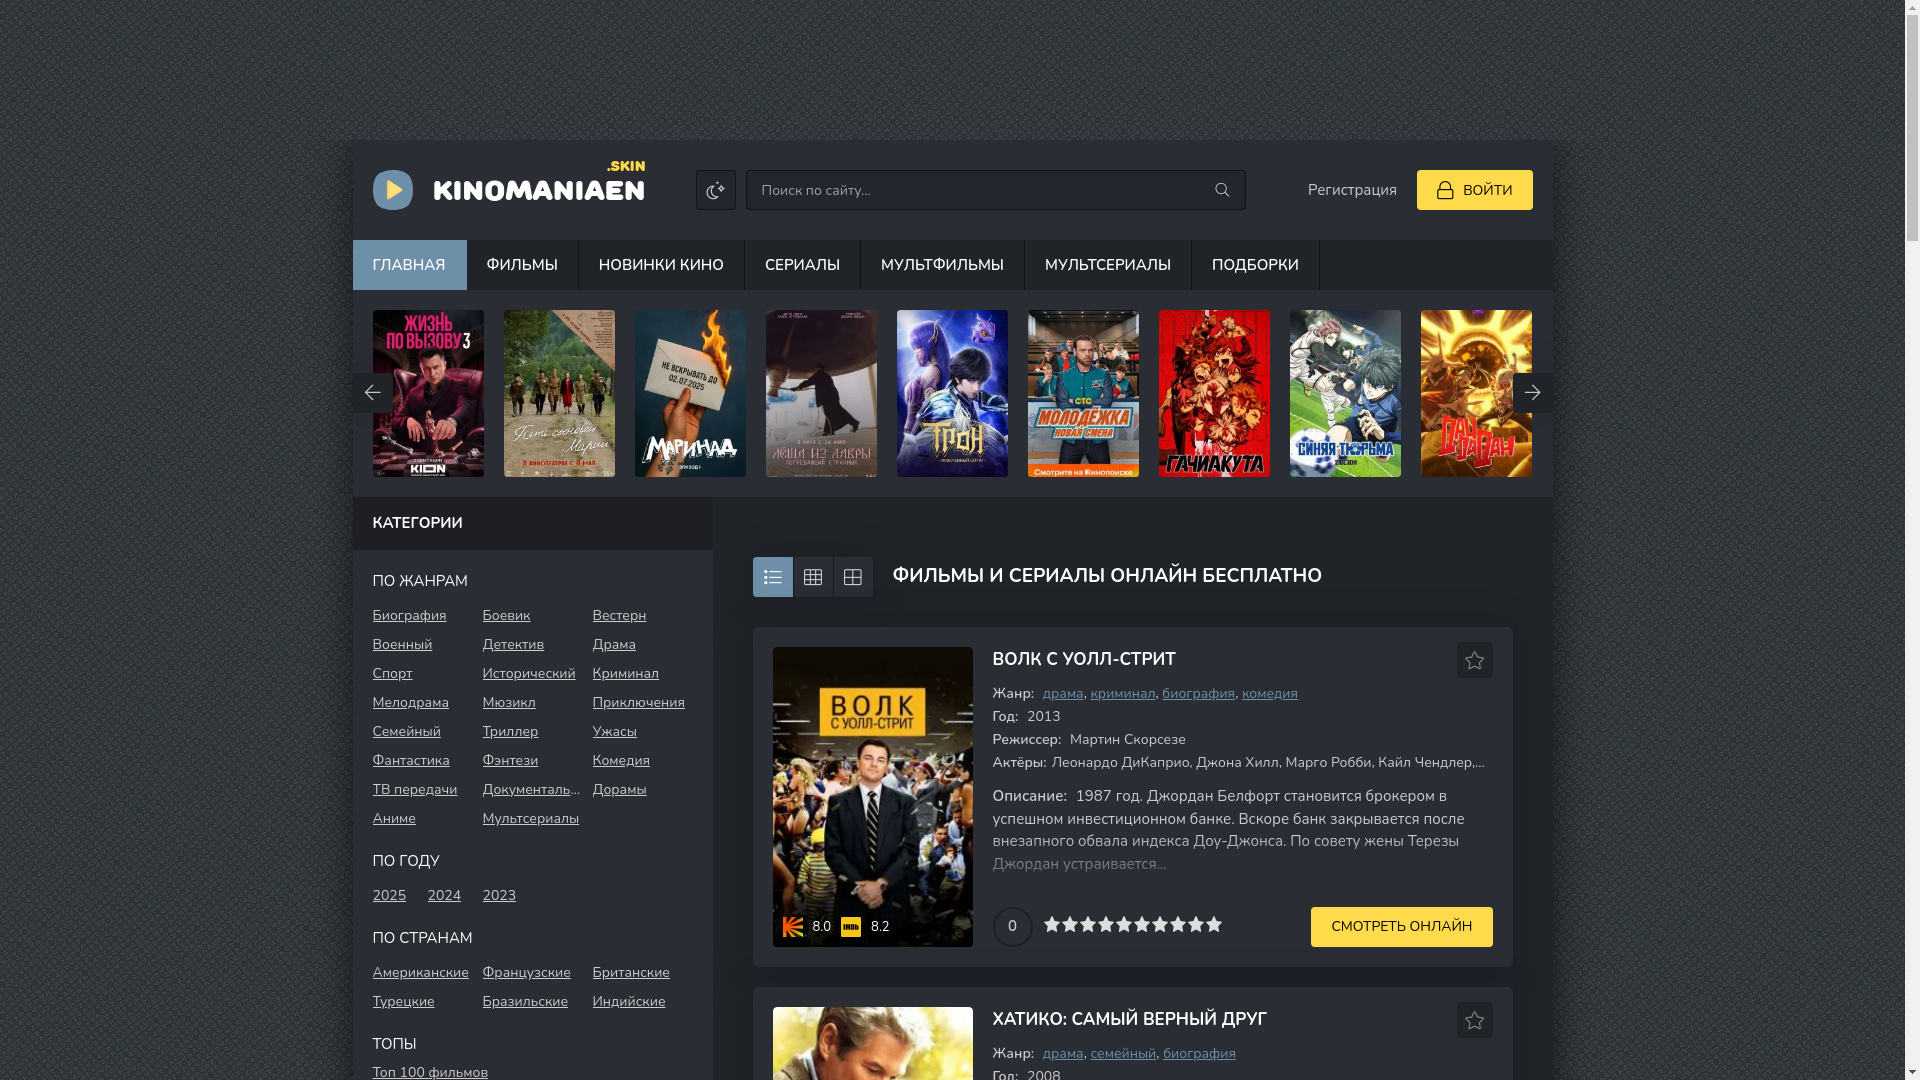Click Волк с Уолл-стрит poster image

(x=872, y=797)
